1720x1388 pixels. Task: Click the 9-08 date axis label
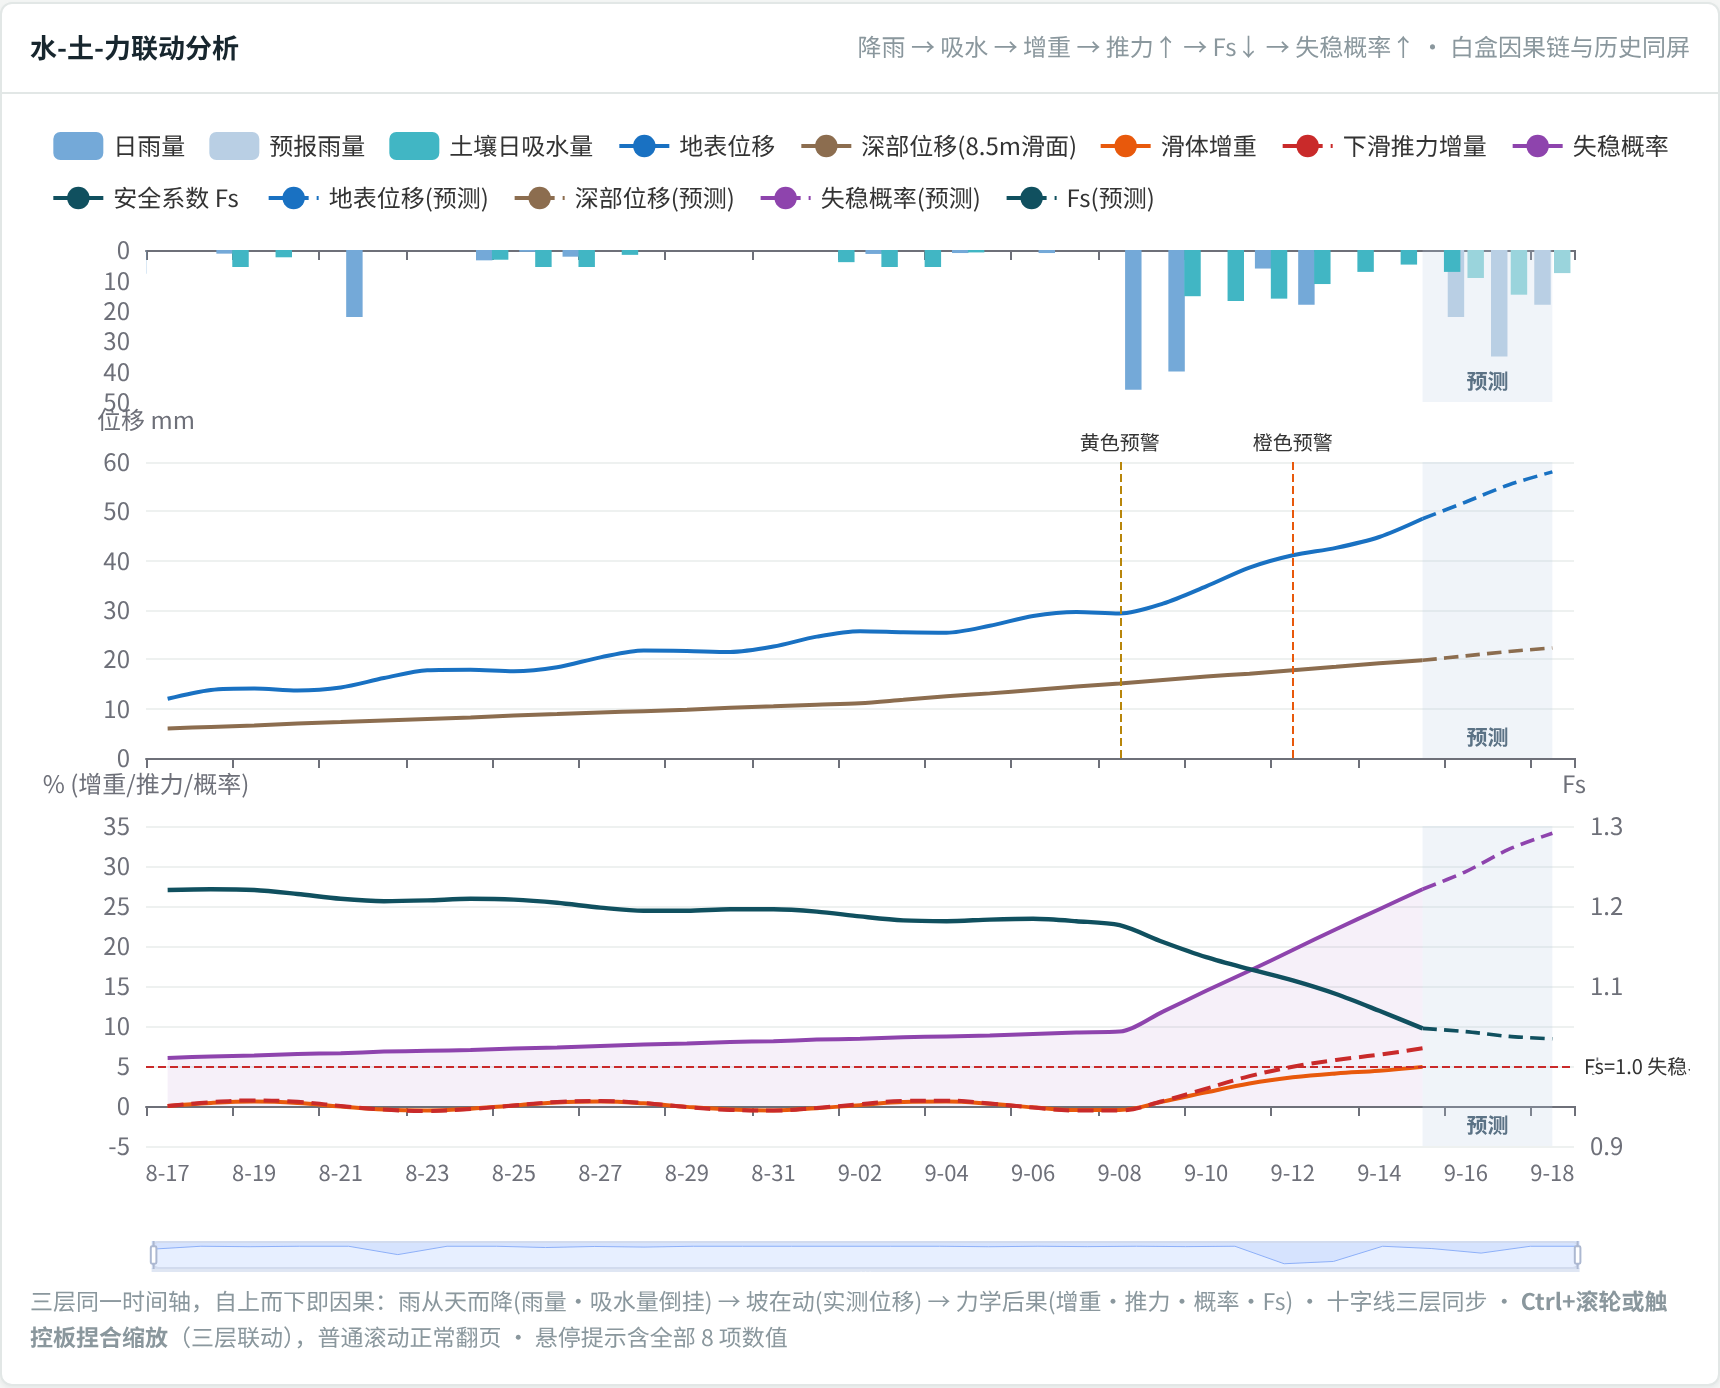click(1119, 1173)
